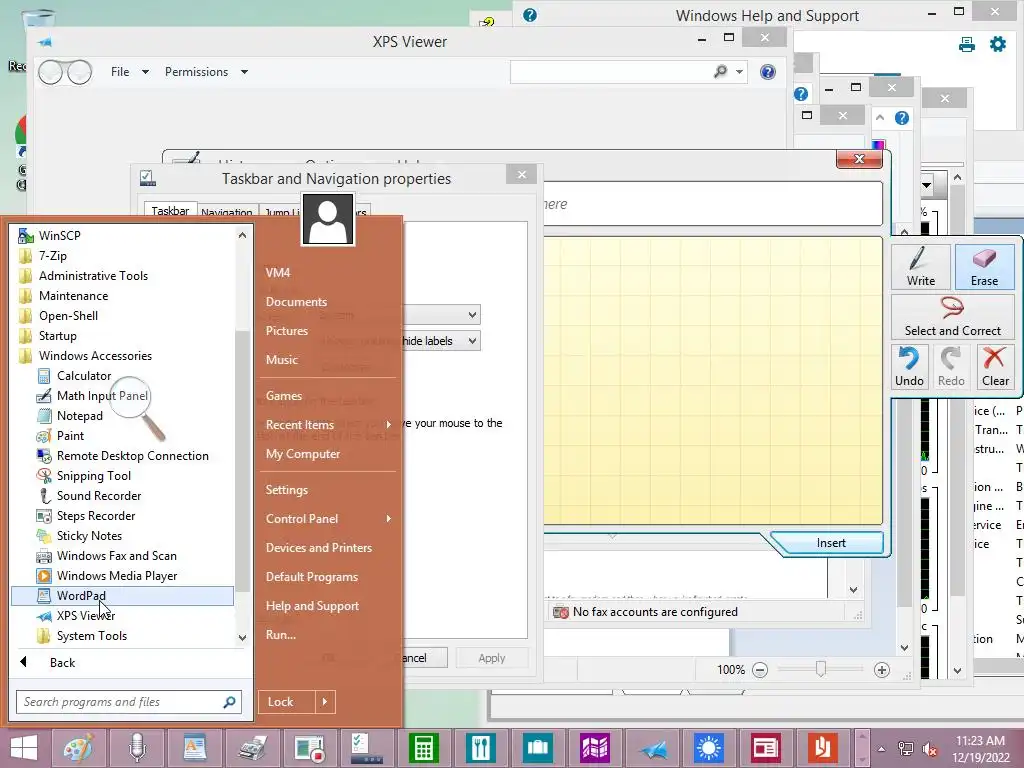Open settings gear in Help and Support

998,44
